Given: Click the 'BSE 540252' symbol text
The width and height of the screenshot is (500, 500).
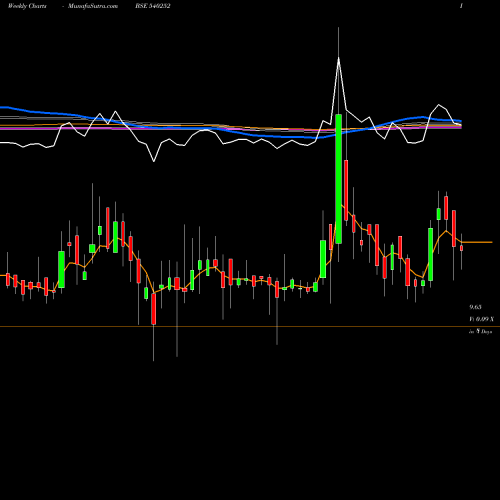Looking at the screenshot, I should point(153,6).
